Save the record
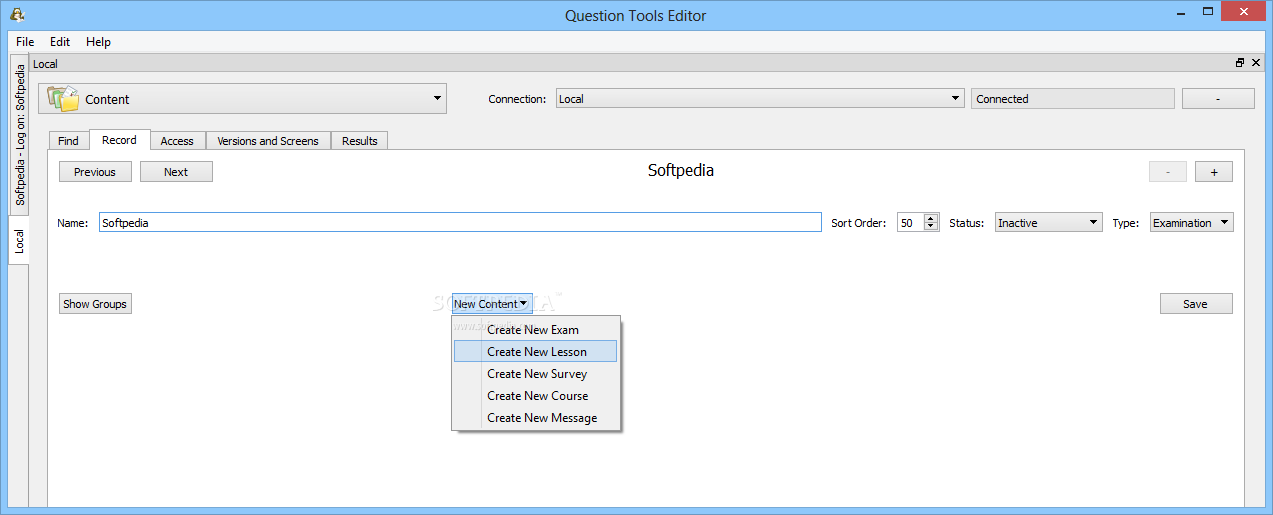Viewport: 1273px width, 515px height. [x=1196, y=304]
